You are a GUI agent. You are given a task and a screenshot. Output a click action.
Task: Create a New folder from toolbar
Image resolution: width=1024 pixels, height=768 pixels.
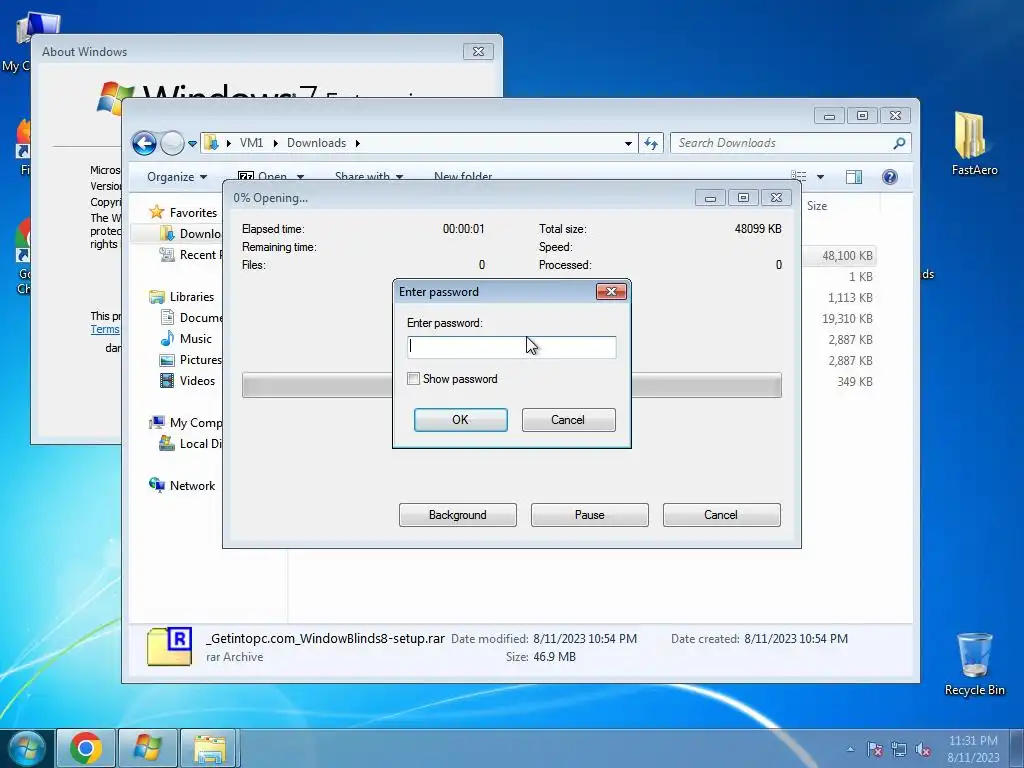463,176
